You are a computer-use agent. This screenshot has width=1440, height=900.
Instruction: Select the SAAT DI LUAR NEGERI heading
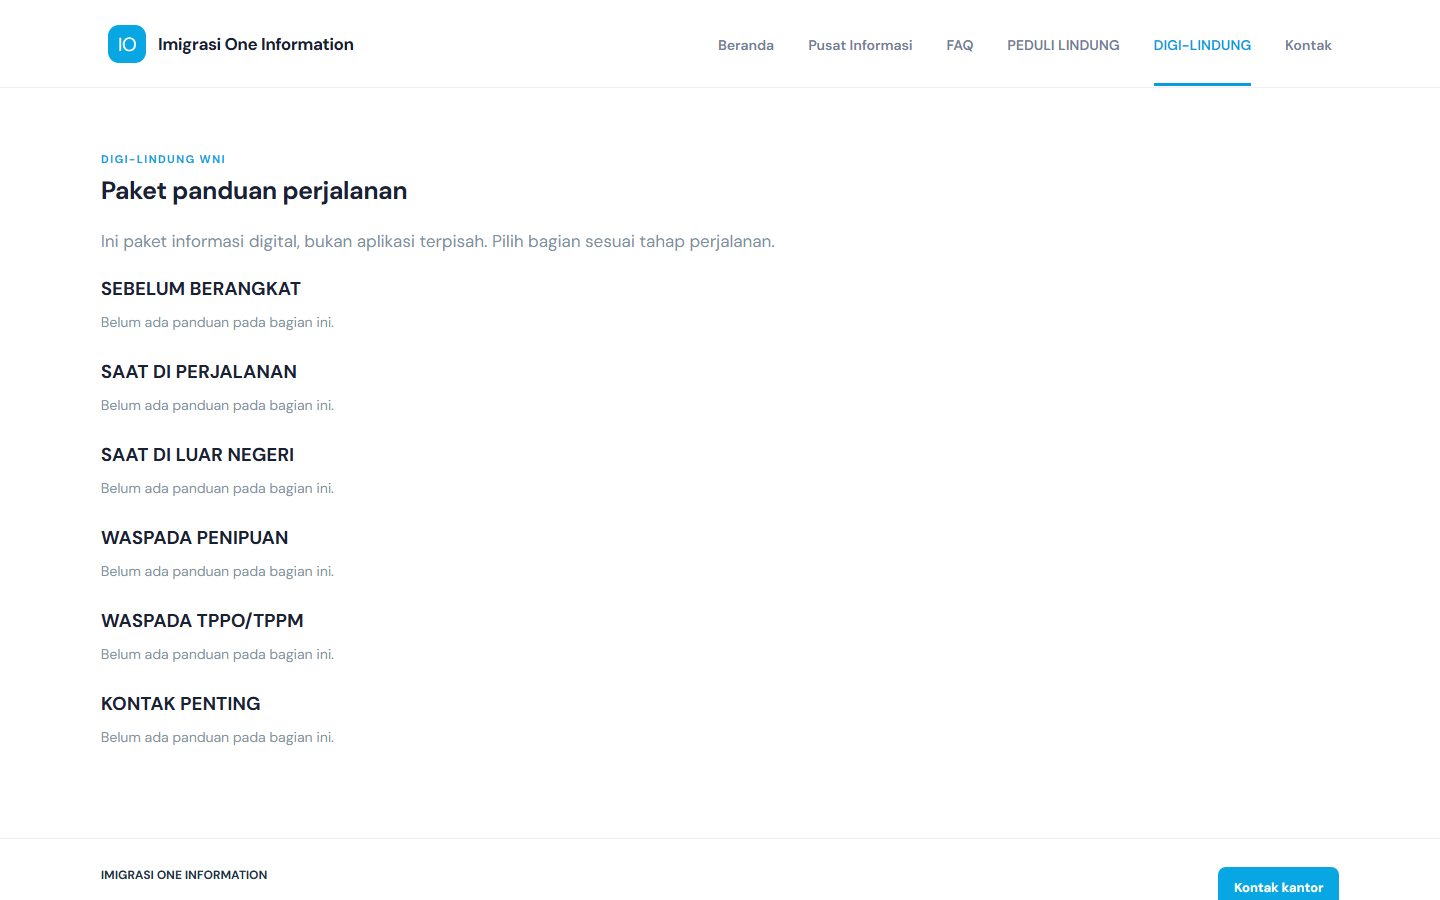(198, 455)
